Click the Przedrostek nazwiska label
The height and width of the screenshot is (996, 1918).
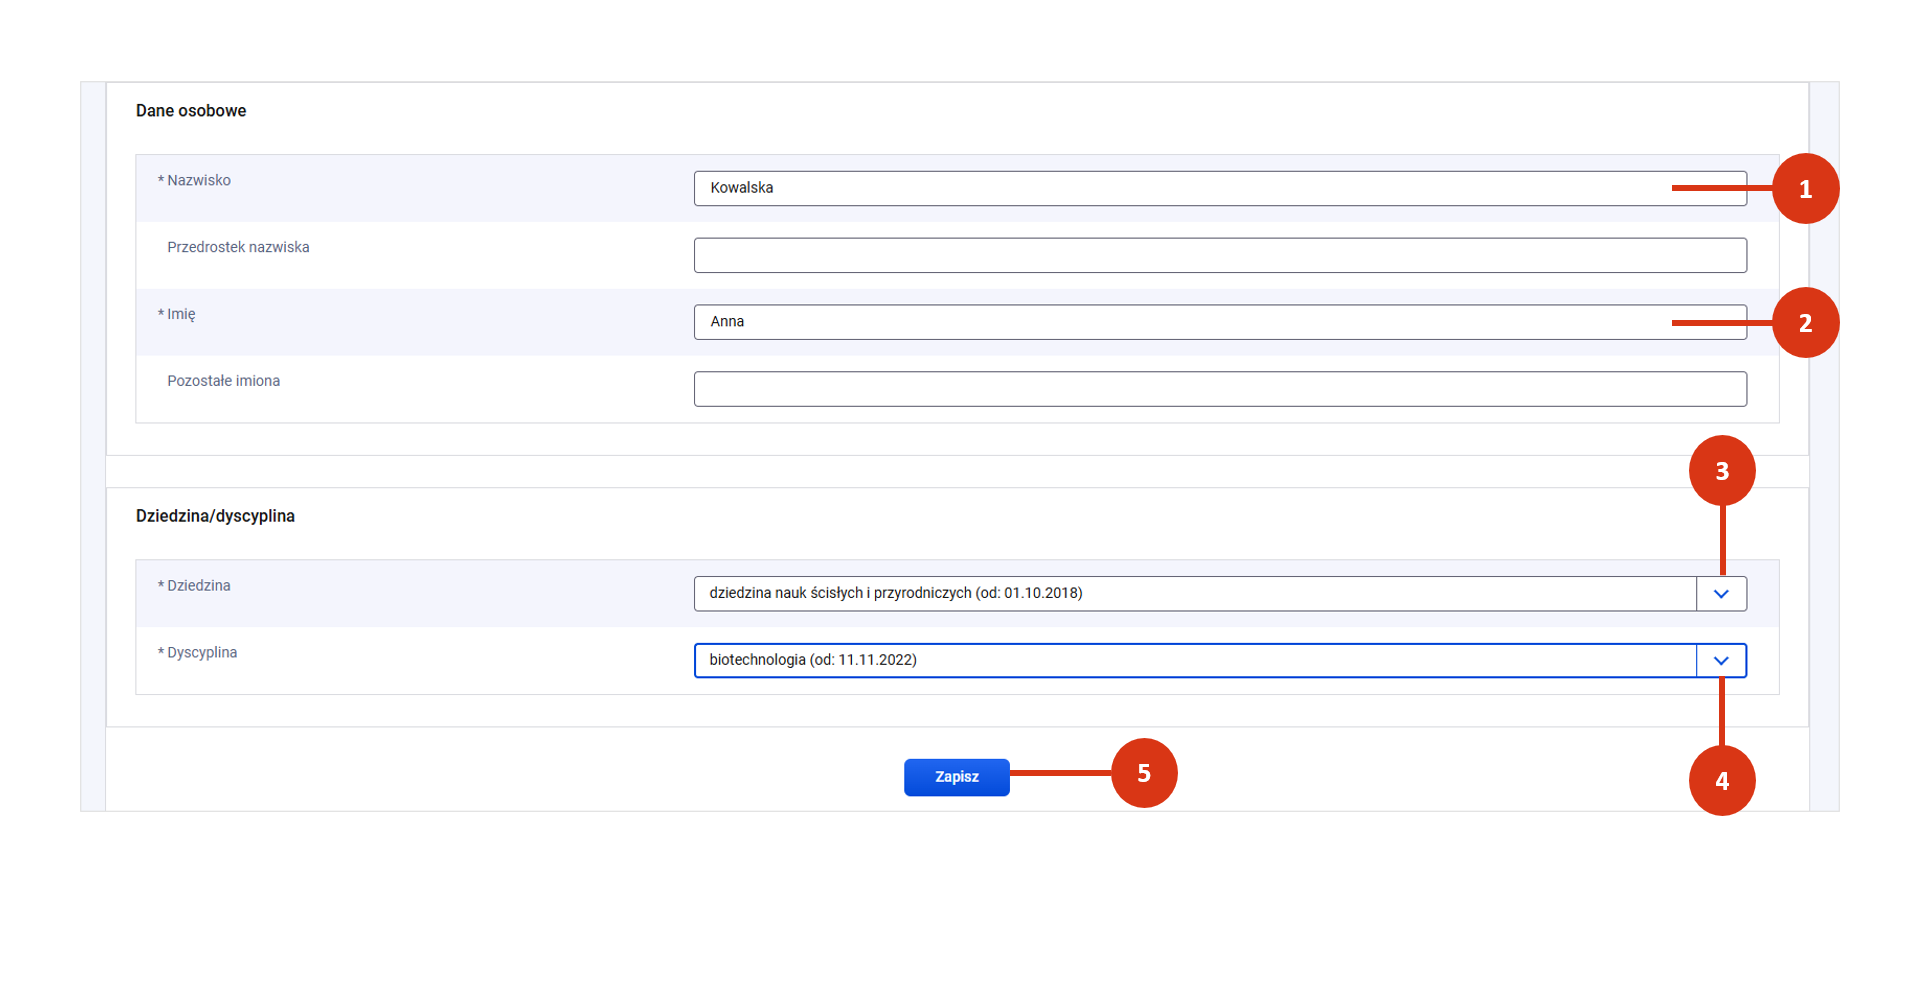tap(238, 248)
